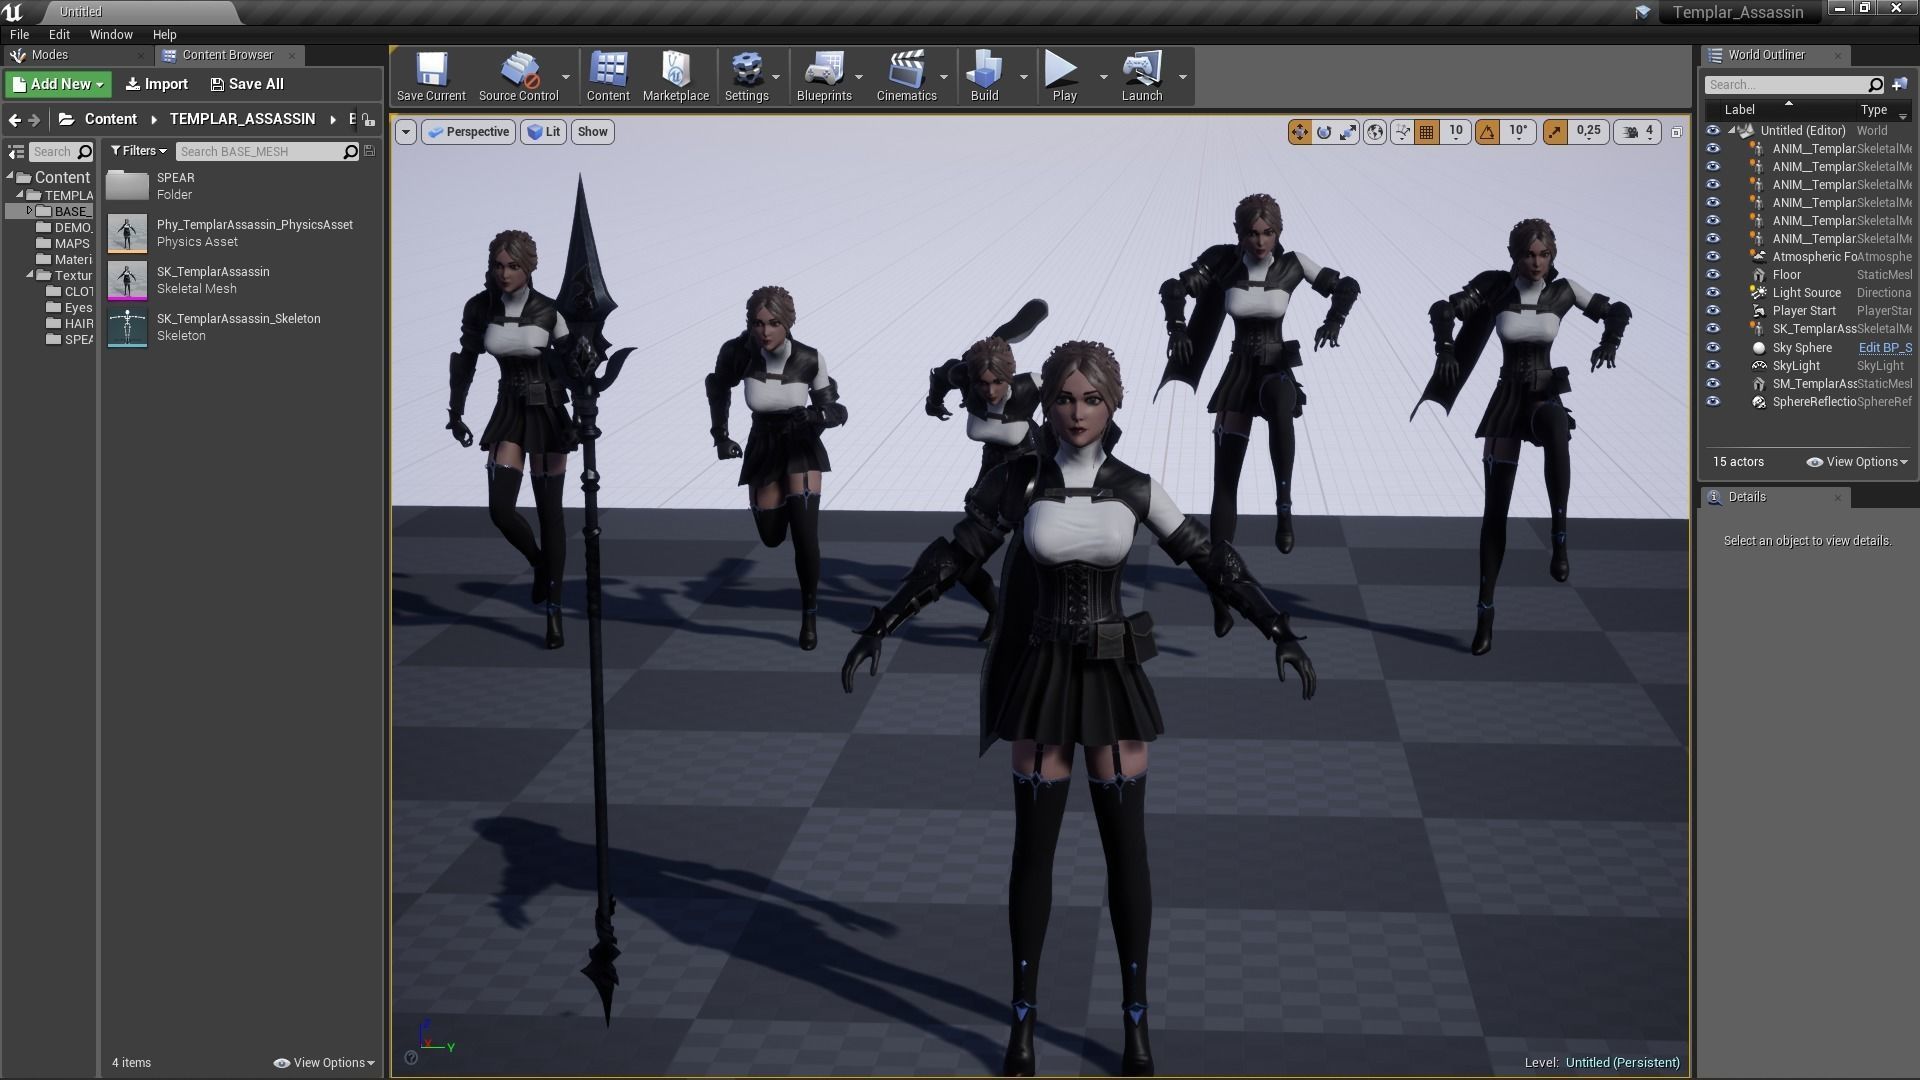Expand the Play options dropdown arrow
Viewport: 1920px width, 1080px height.
click(x=1103, y=77)
